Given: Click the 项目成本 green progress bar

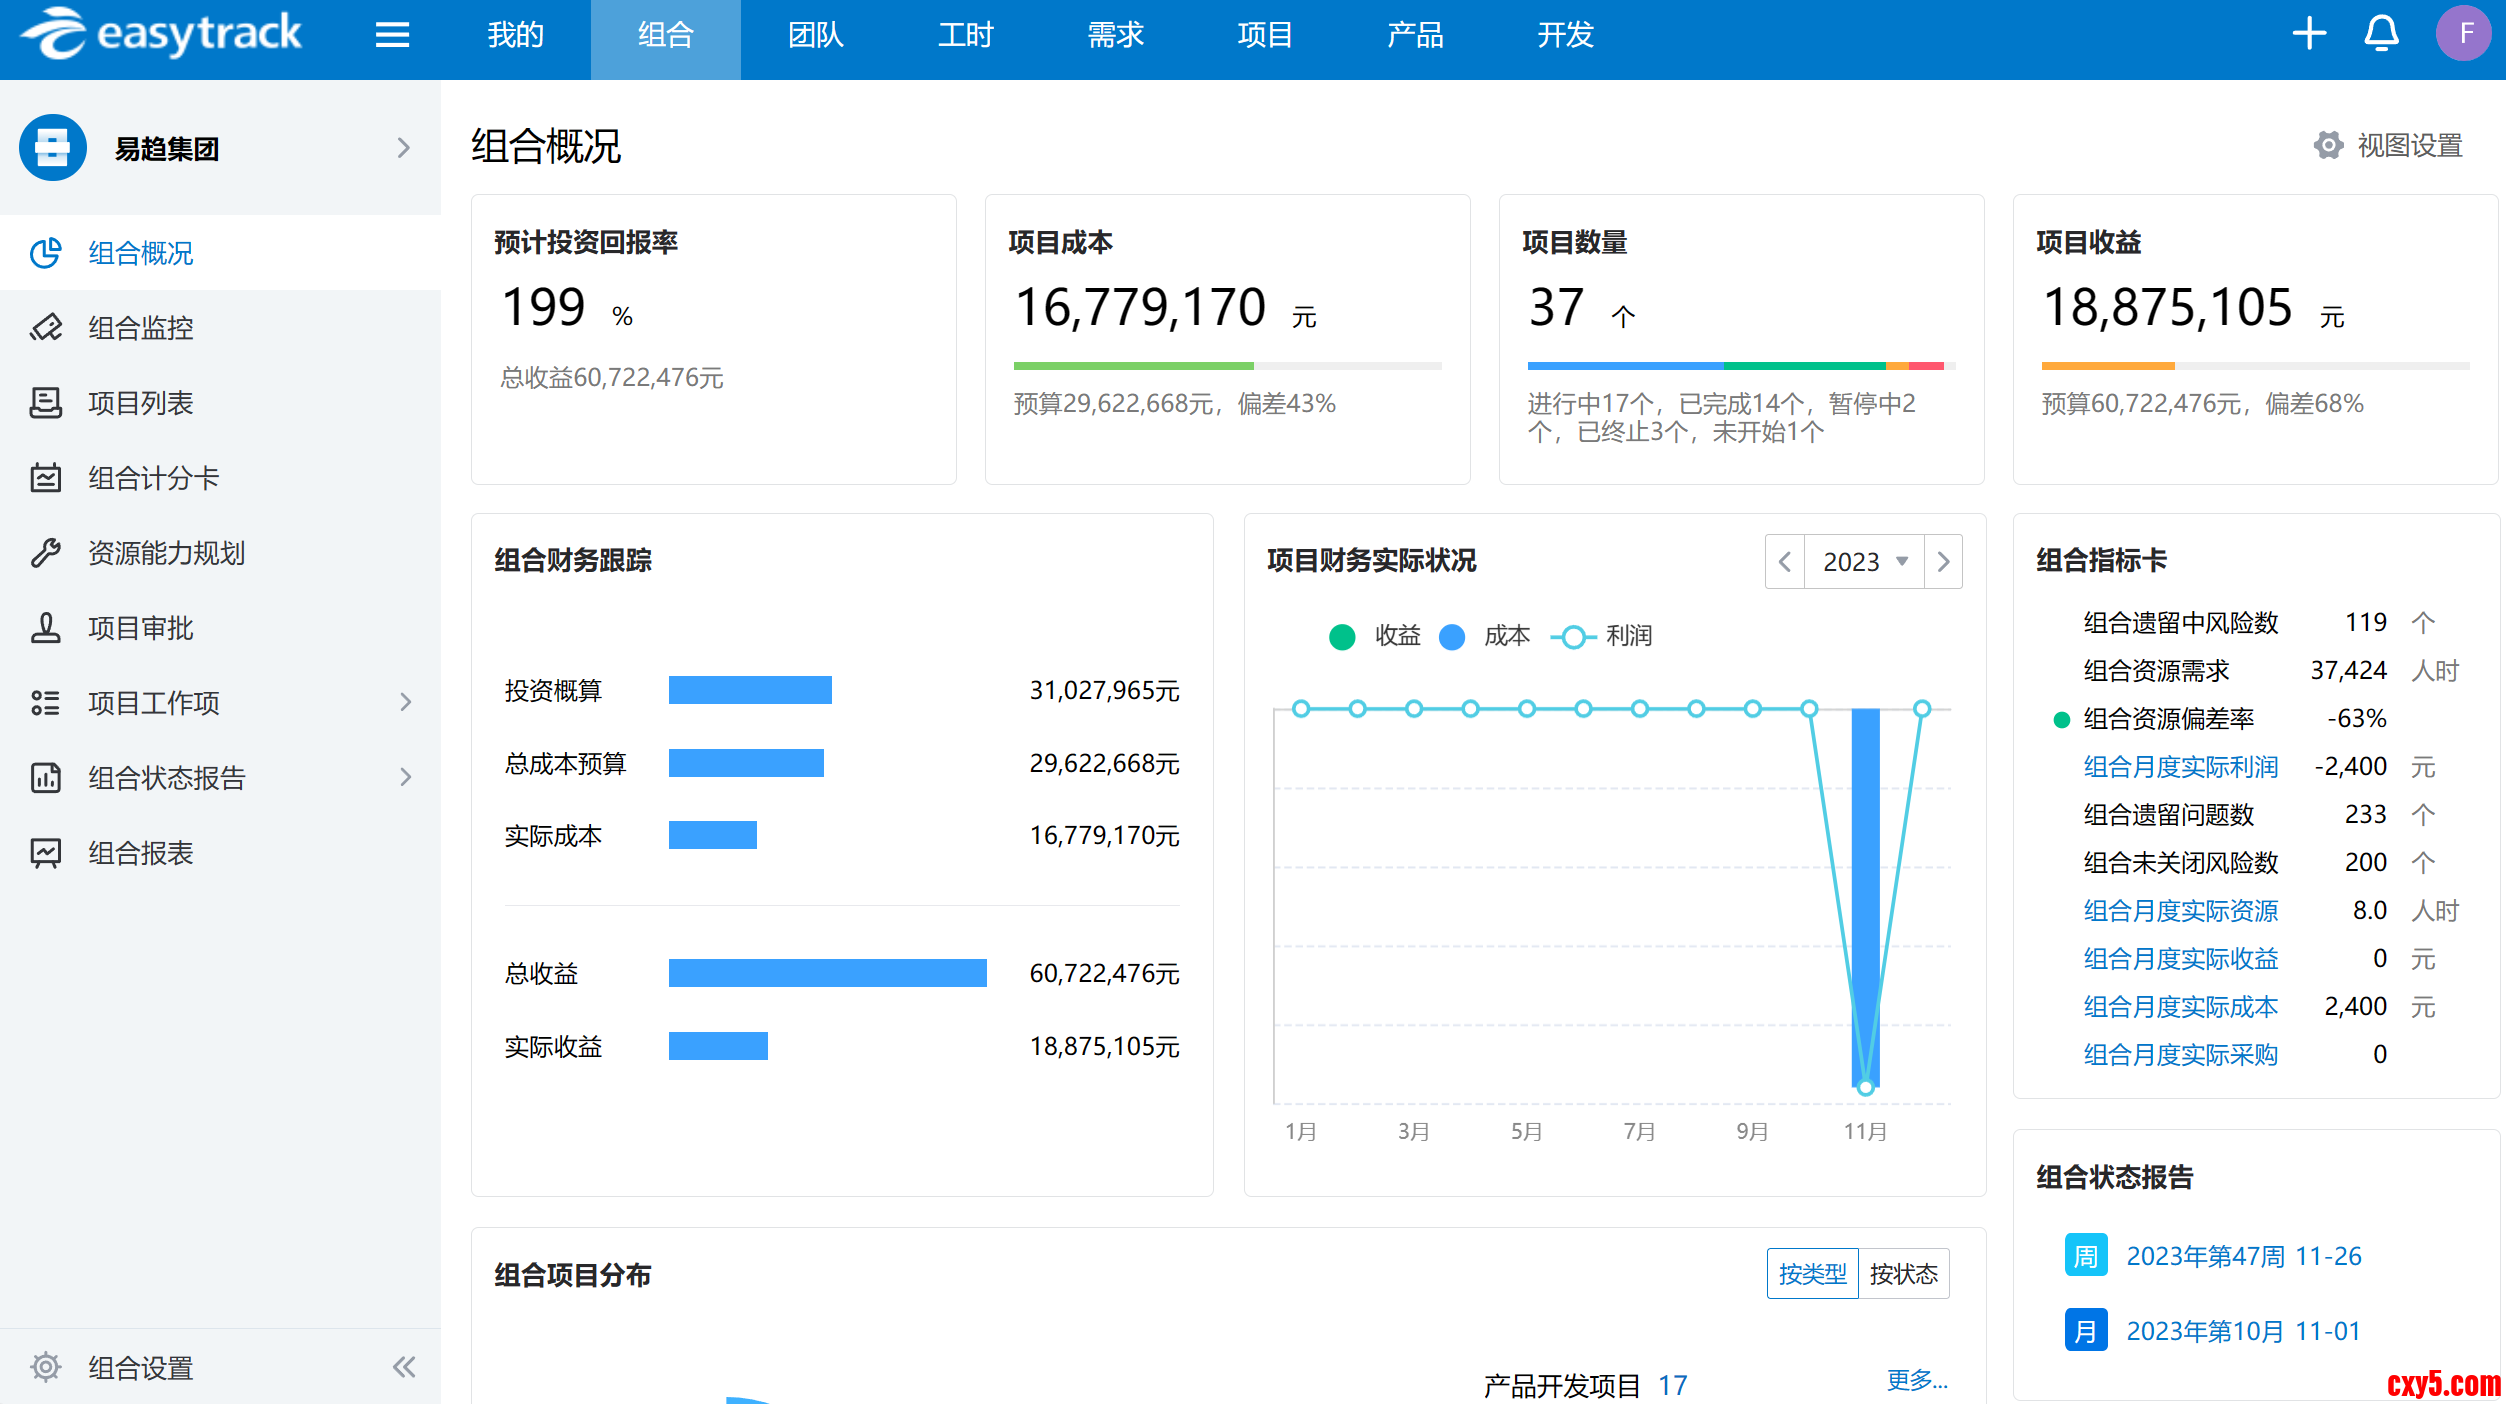Looking at the screenshot, I should click(1132, 366).
